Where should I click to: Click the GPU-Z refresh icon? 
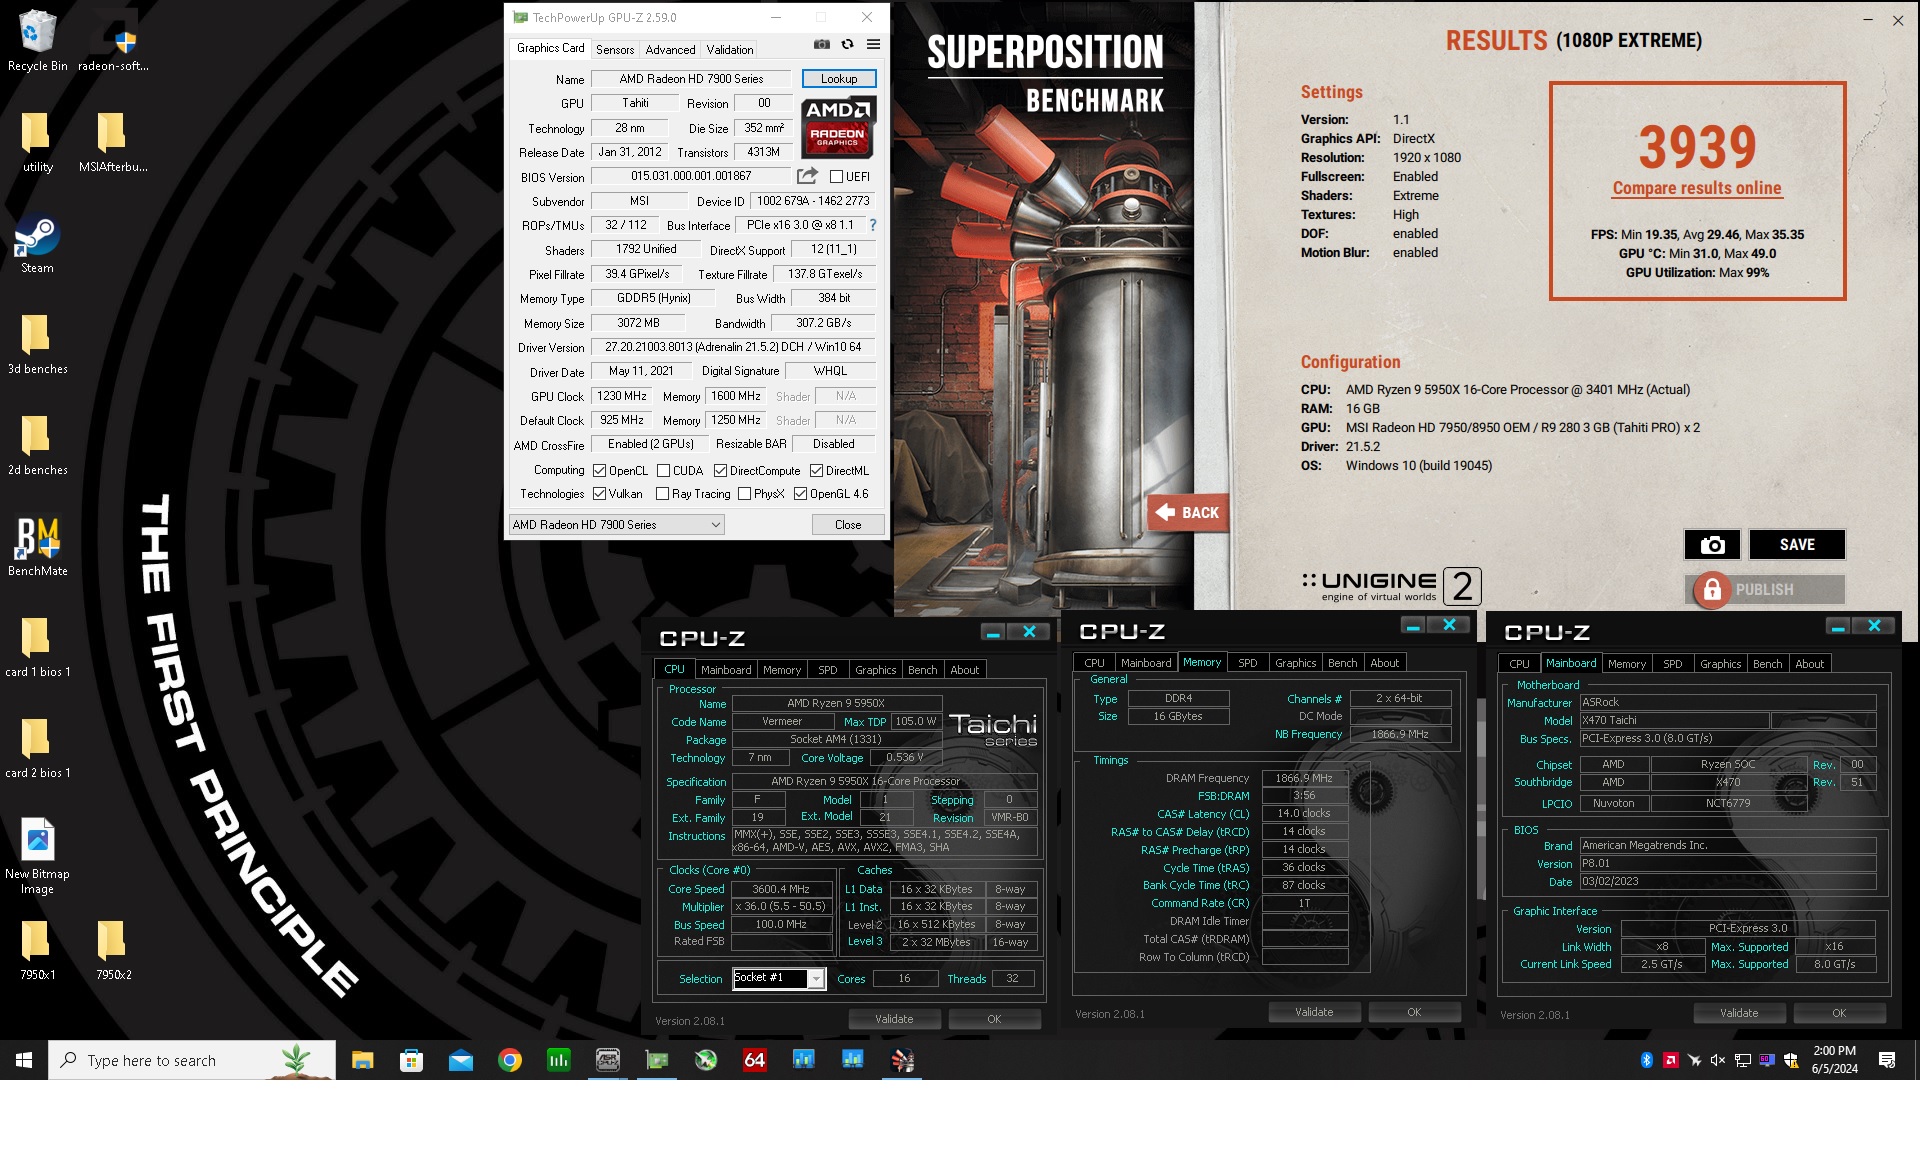point(847,45)
